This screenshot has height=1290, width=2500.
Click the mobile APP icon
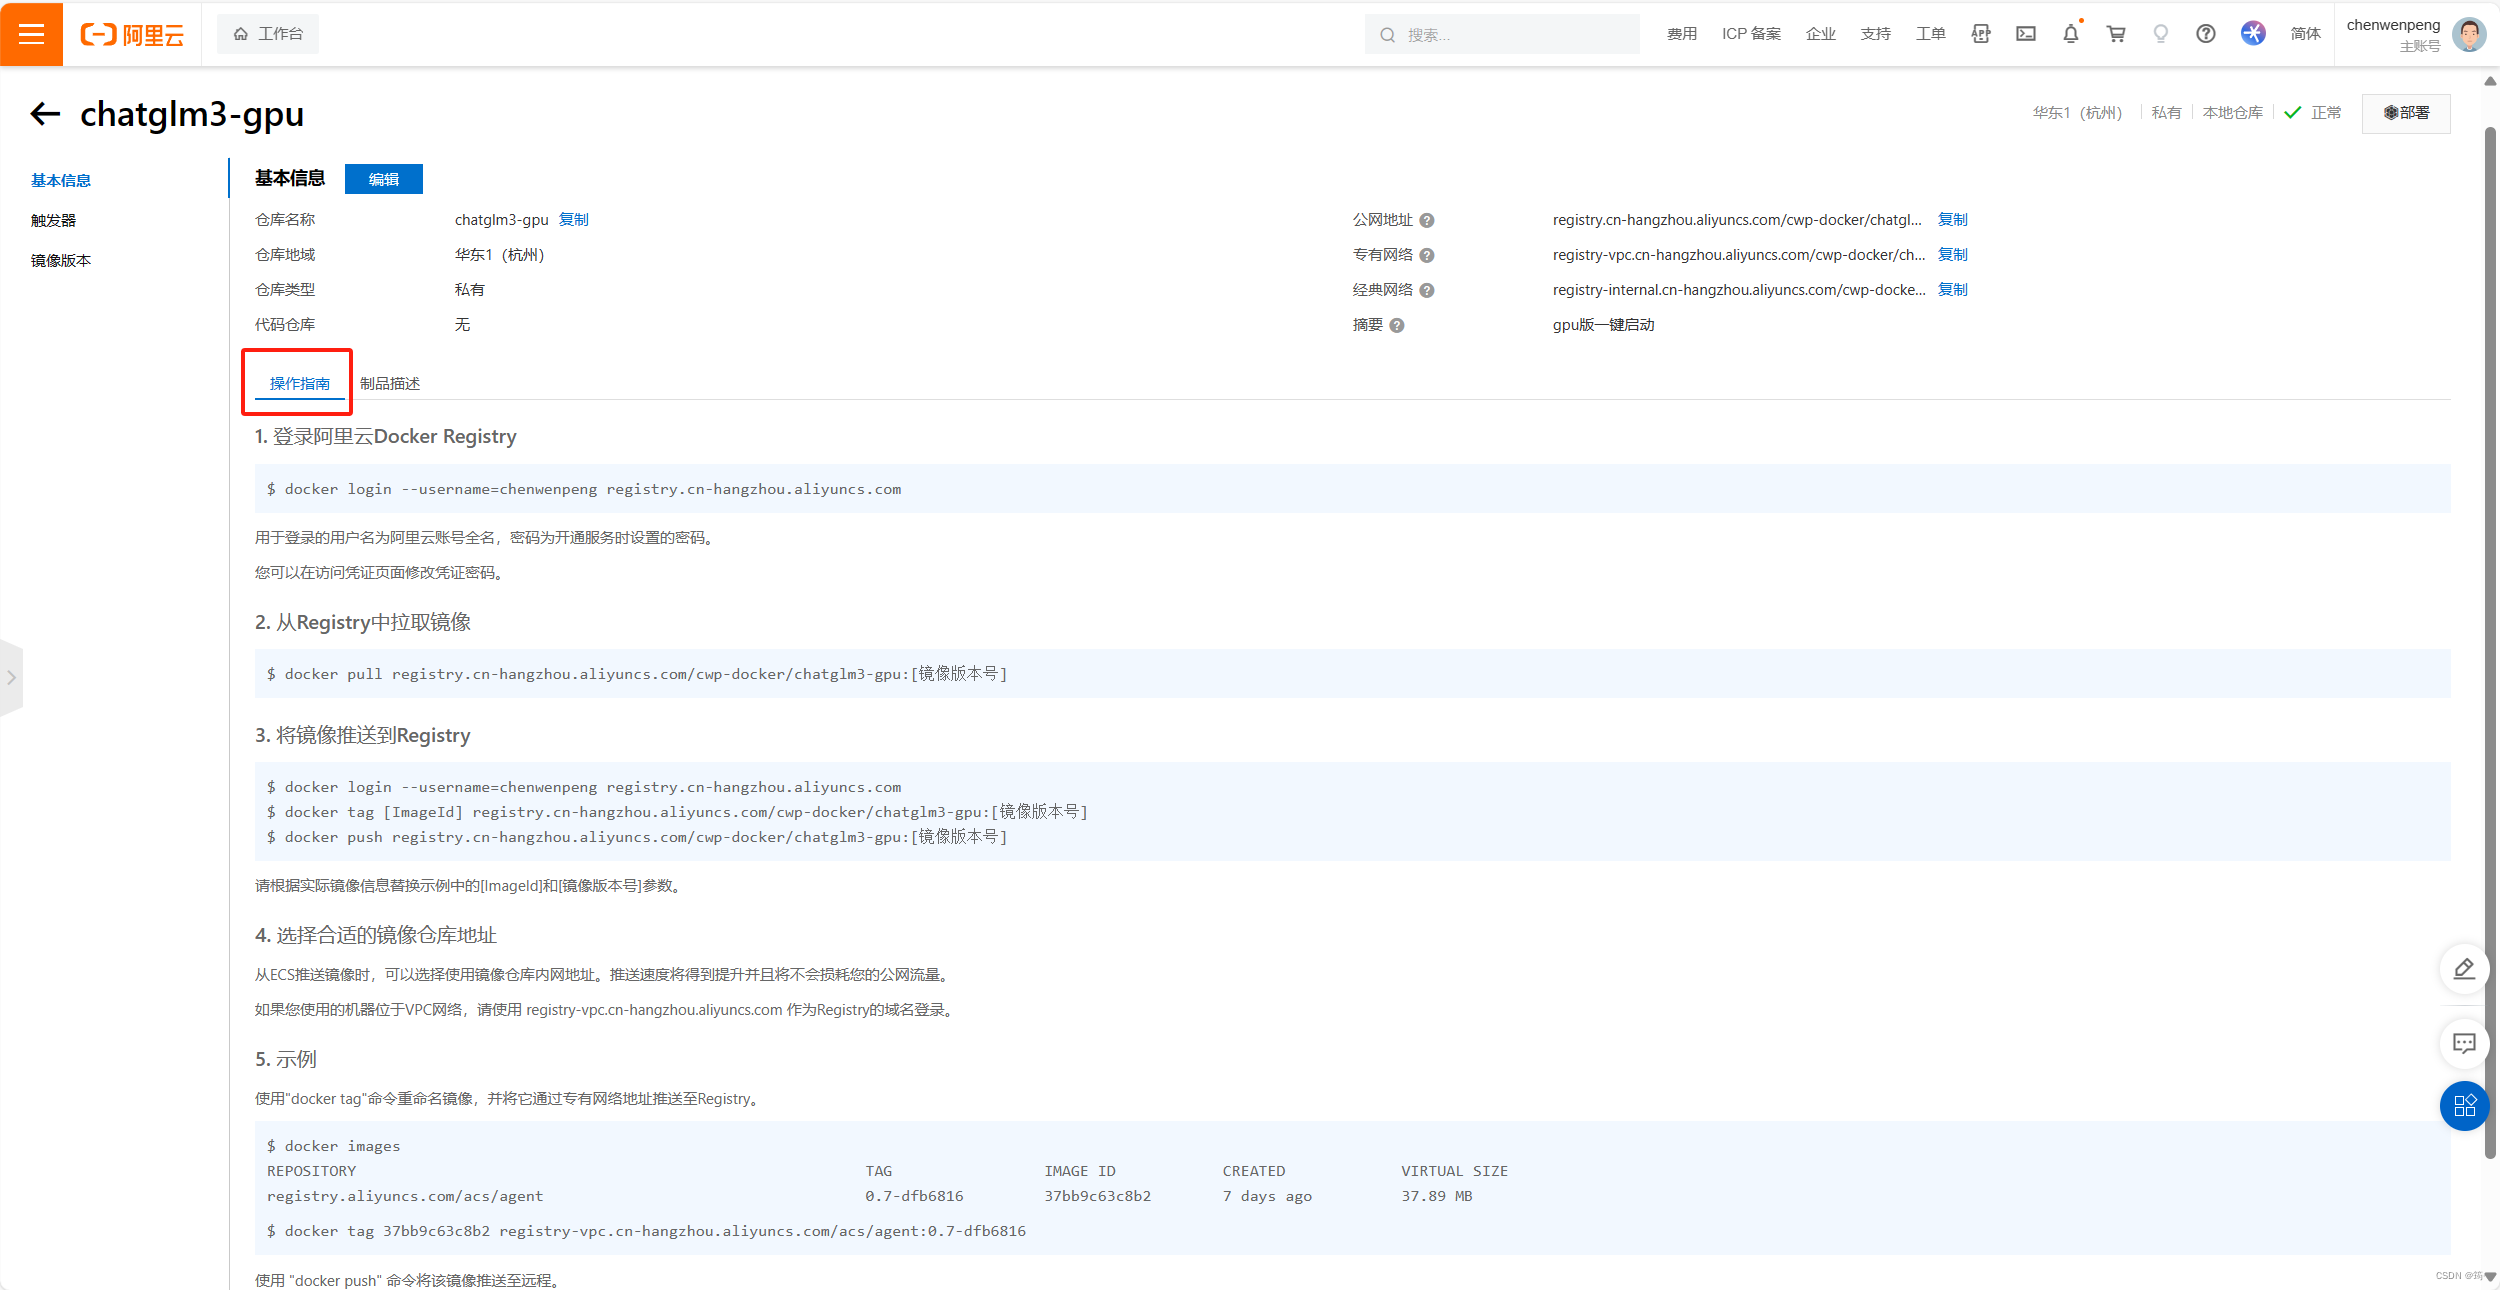(x=1981, y=34)
